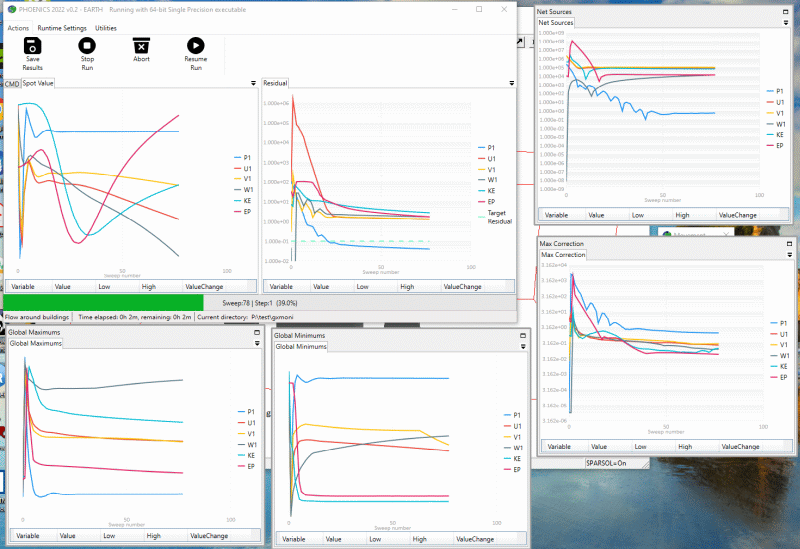The height and width of the screenshot is (549, 800).
Task: Click Variable column header under Spot Value
Action: coord(24,287)
